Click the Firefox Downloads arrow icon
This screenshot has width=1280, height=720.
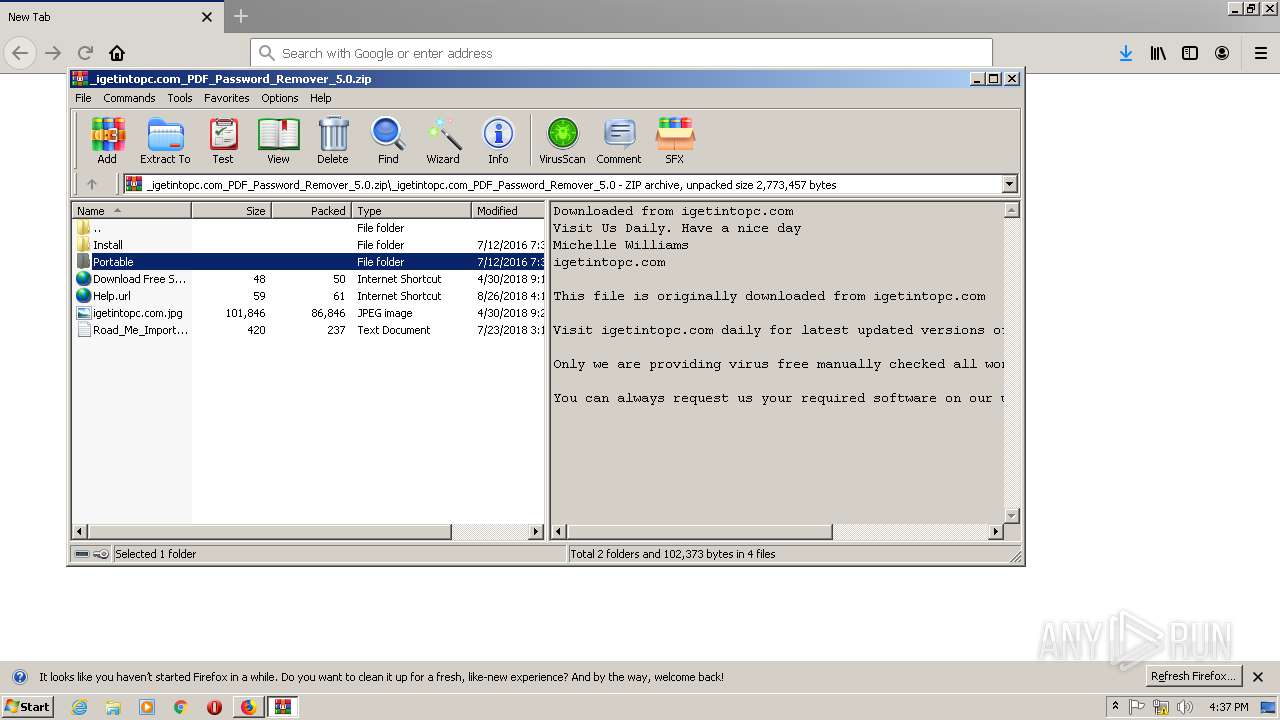click(x=1126, y=53)
